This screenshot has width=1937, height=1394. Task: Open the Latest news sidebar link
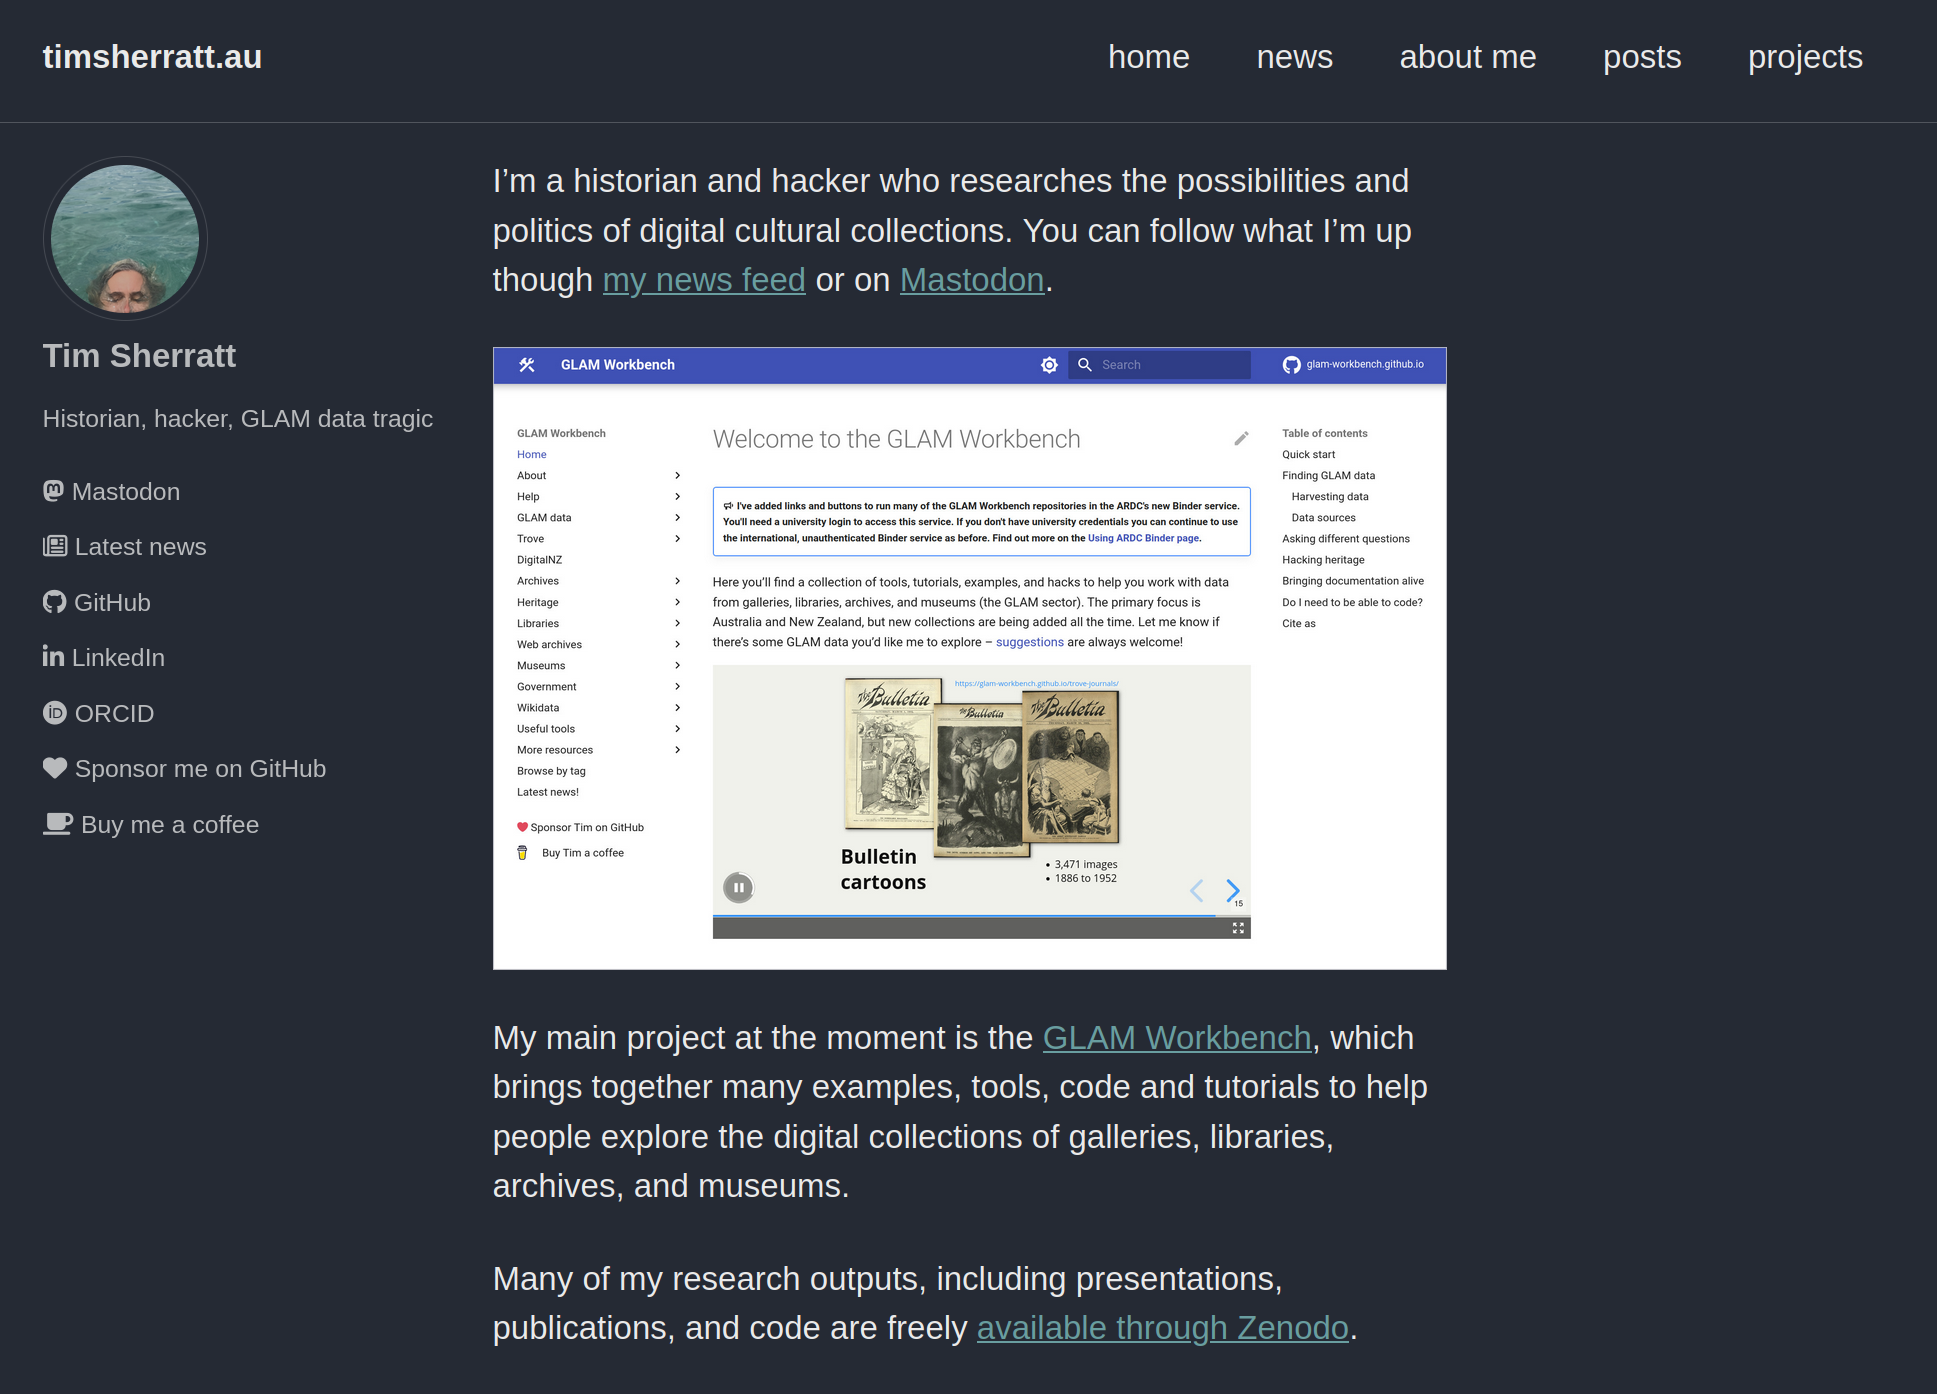[x=141, y=547]
